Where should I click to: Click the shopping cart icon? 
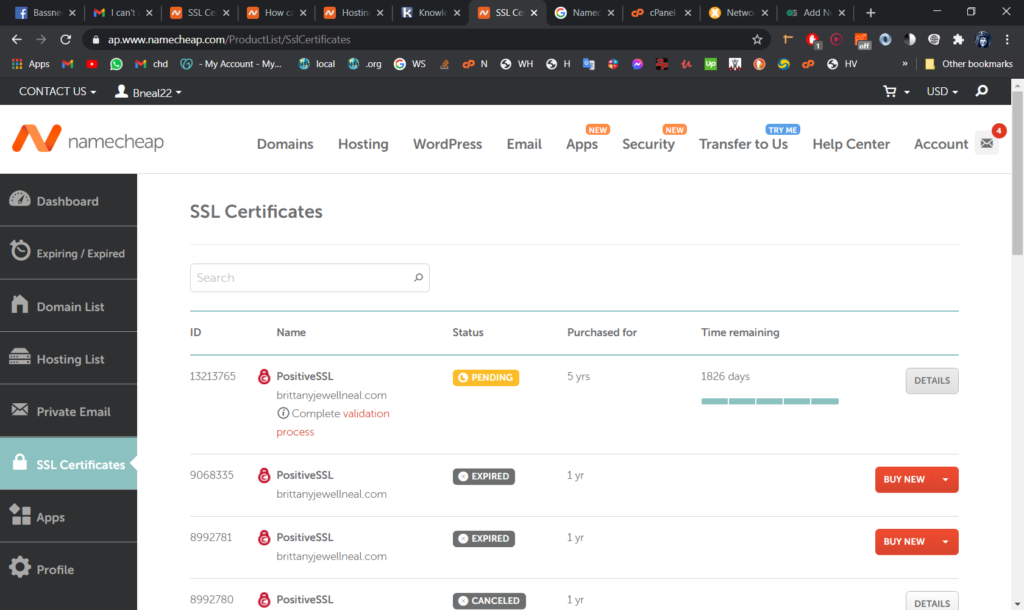coord(890,91)
